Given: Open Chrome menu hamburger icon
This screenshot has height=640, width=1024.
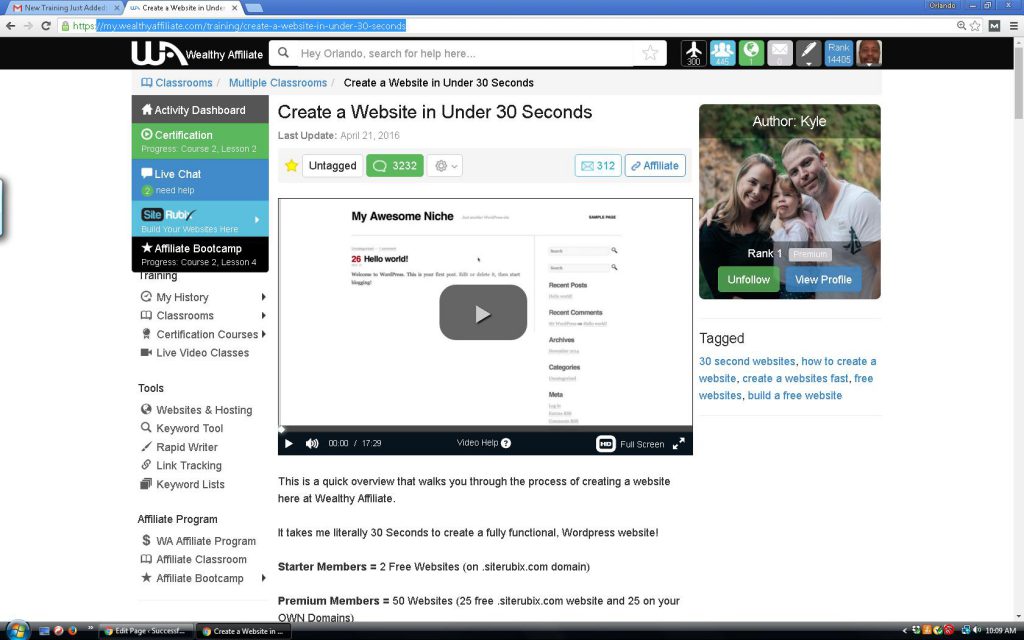Looking at the screenshot, I should point(1014,25).
